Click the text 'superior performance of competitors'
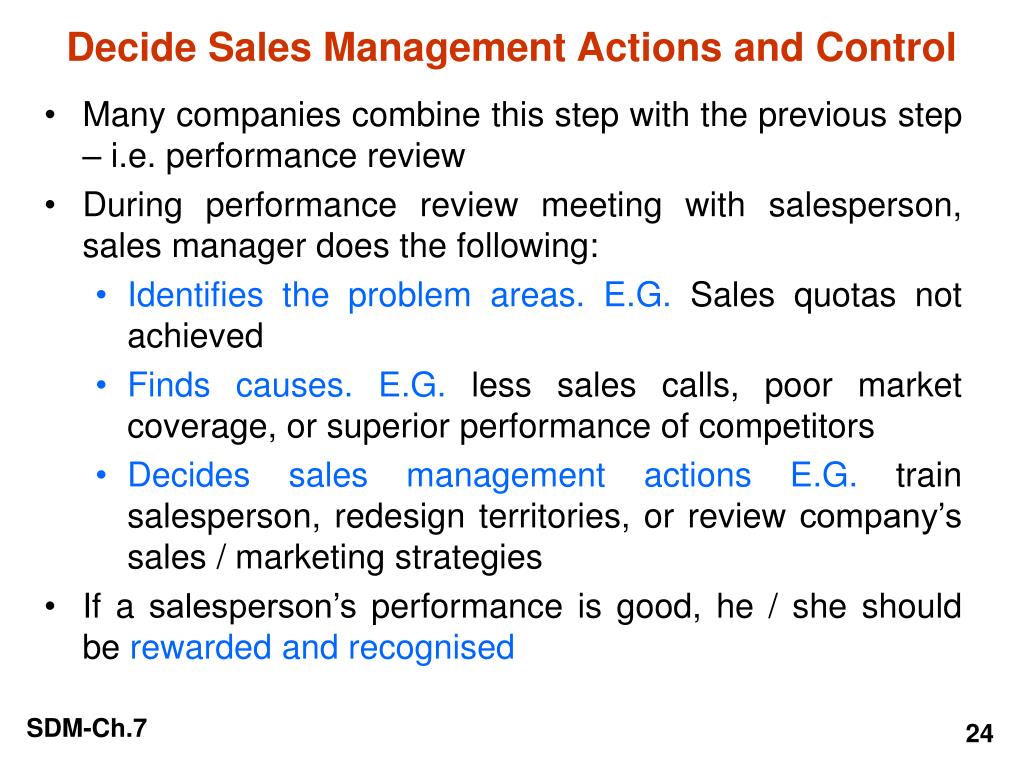The image size is (1024, 768). tap(600, 427)
